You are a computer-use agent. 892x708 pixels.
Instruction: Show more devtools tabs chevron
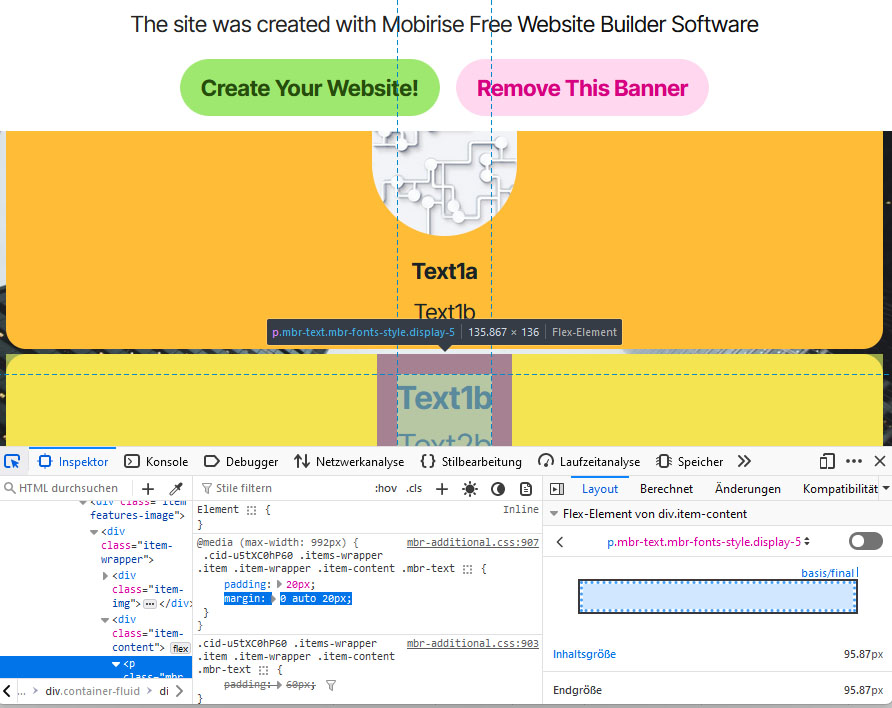click(744, 461)
